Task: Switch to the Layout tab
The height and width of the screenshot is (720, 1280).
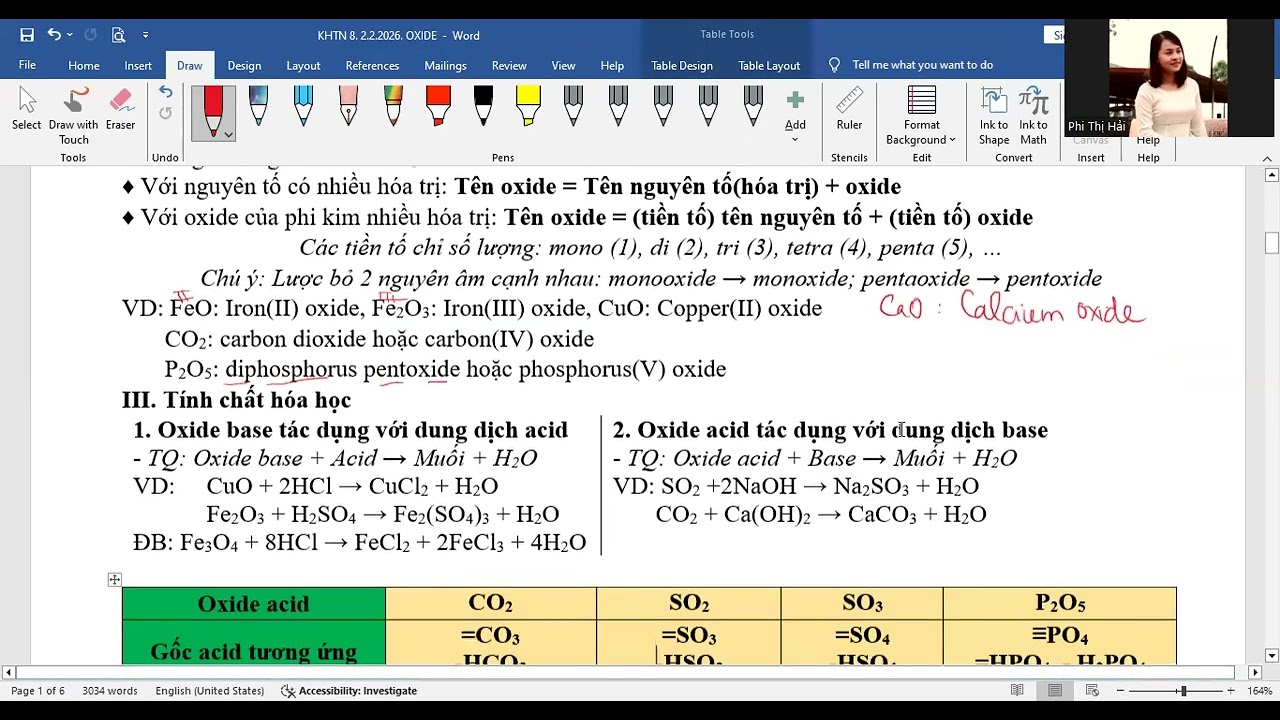Action: tap(303, 65)
